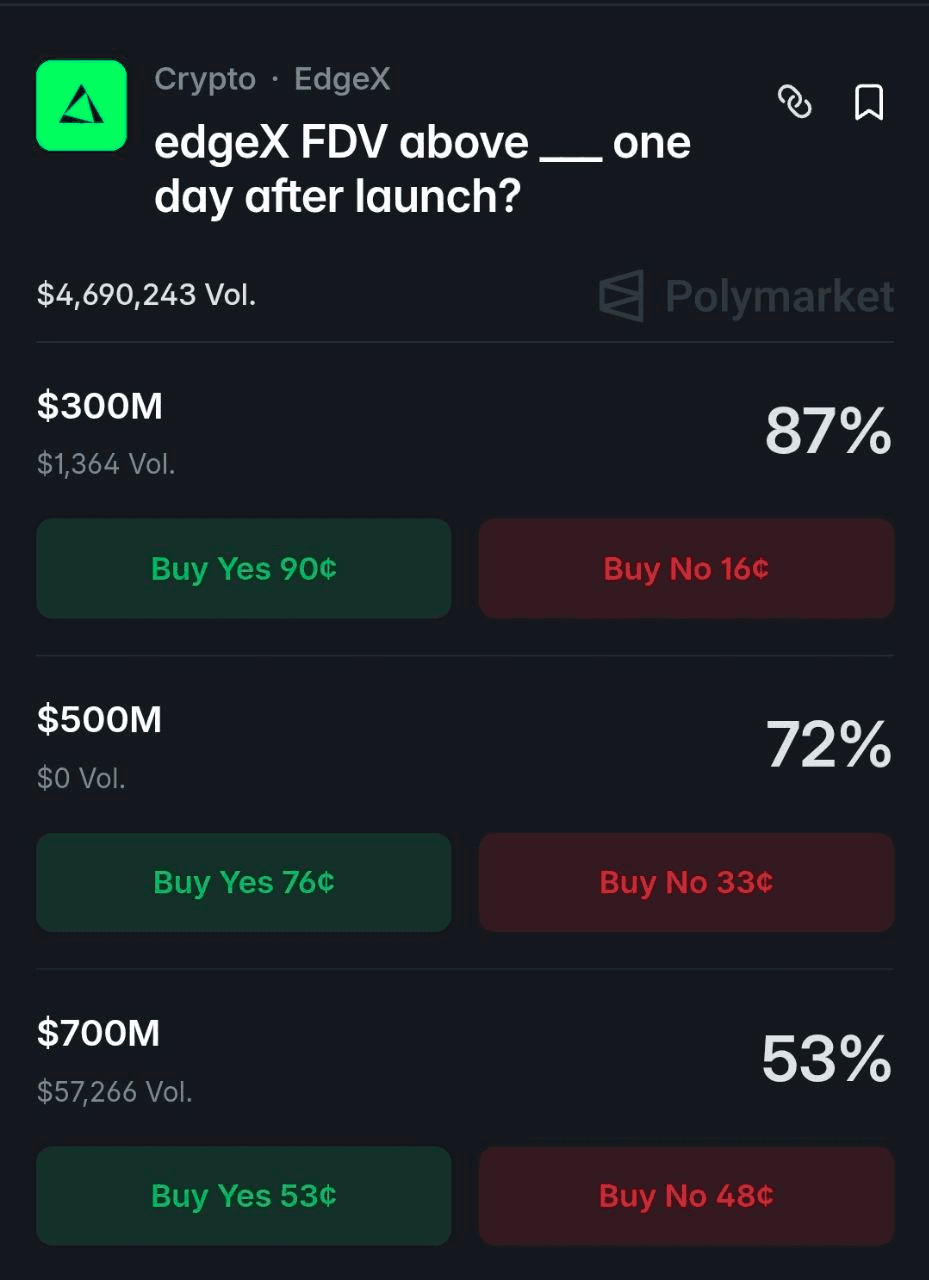Select the $300M outcome label

click(99, 407)
